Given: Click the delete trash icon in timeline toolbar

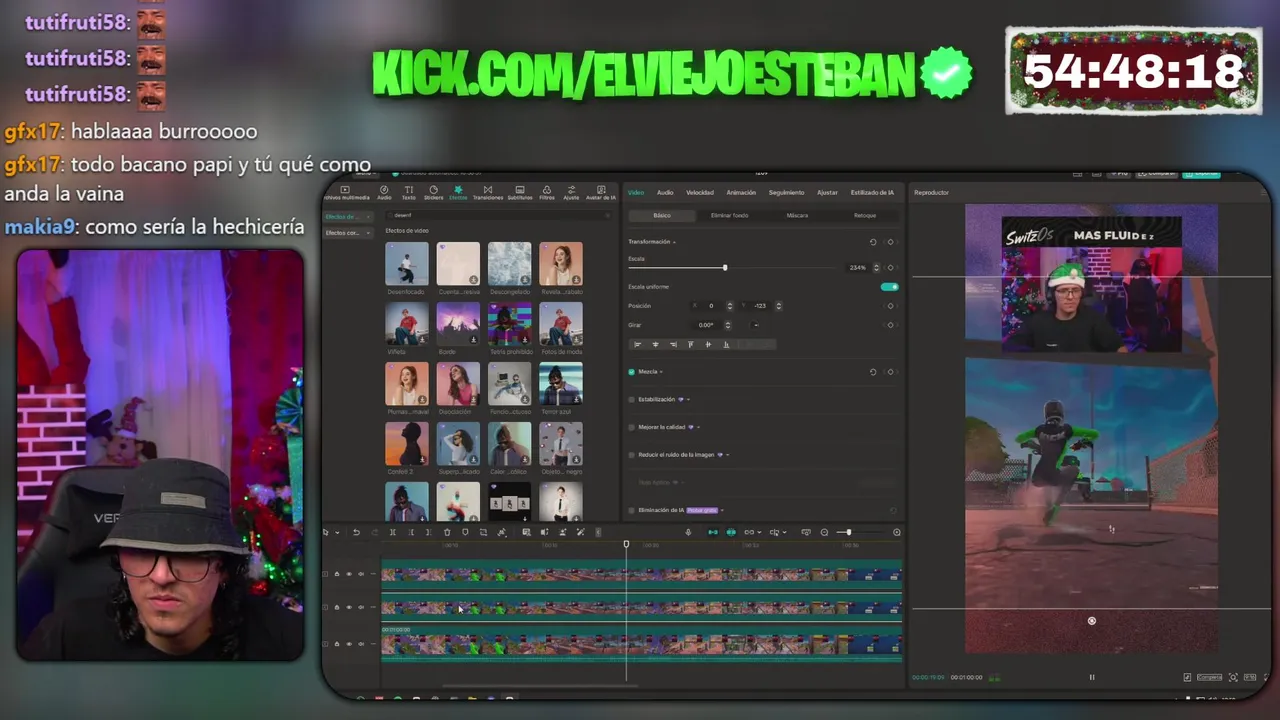Looking at the screenshot, I should point(447,532).
